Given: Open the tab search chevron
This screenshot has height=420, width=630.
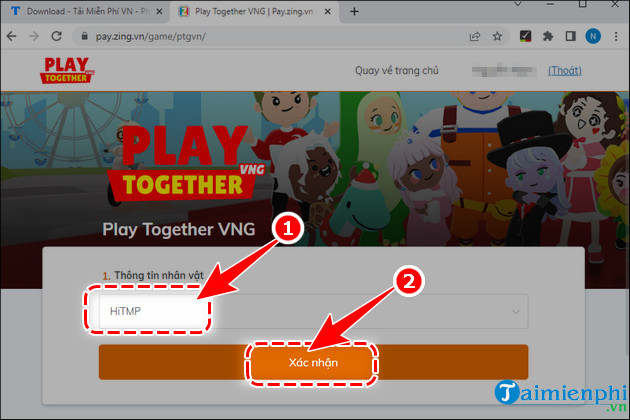Looking at the screenshot, I should click(518, 4).
